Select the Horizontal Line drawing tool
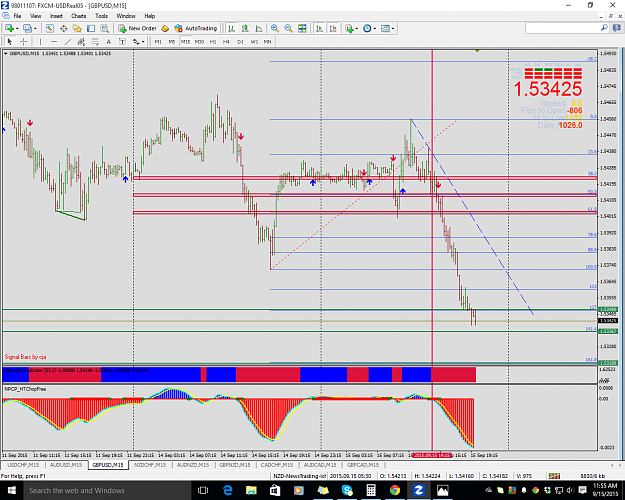This screenshot has height=500, width=625. (54, 41)
